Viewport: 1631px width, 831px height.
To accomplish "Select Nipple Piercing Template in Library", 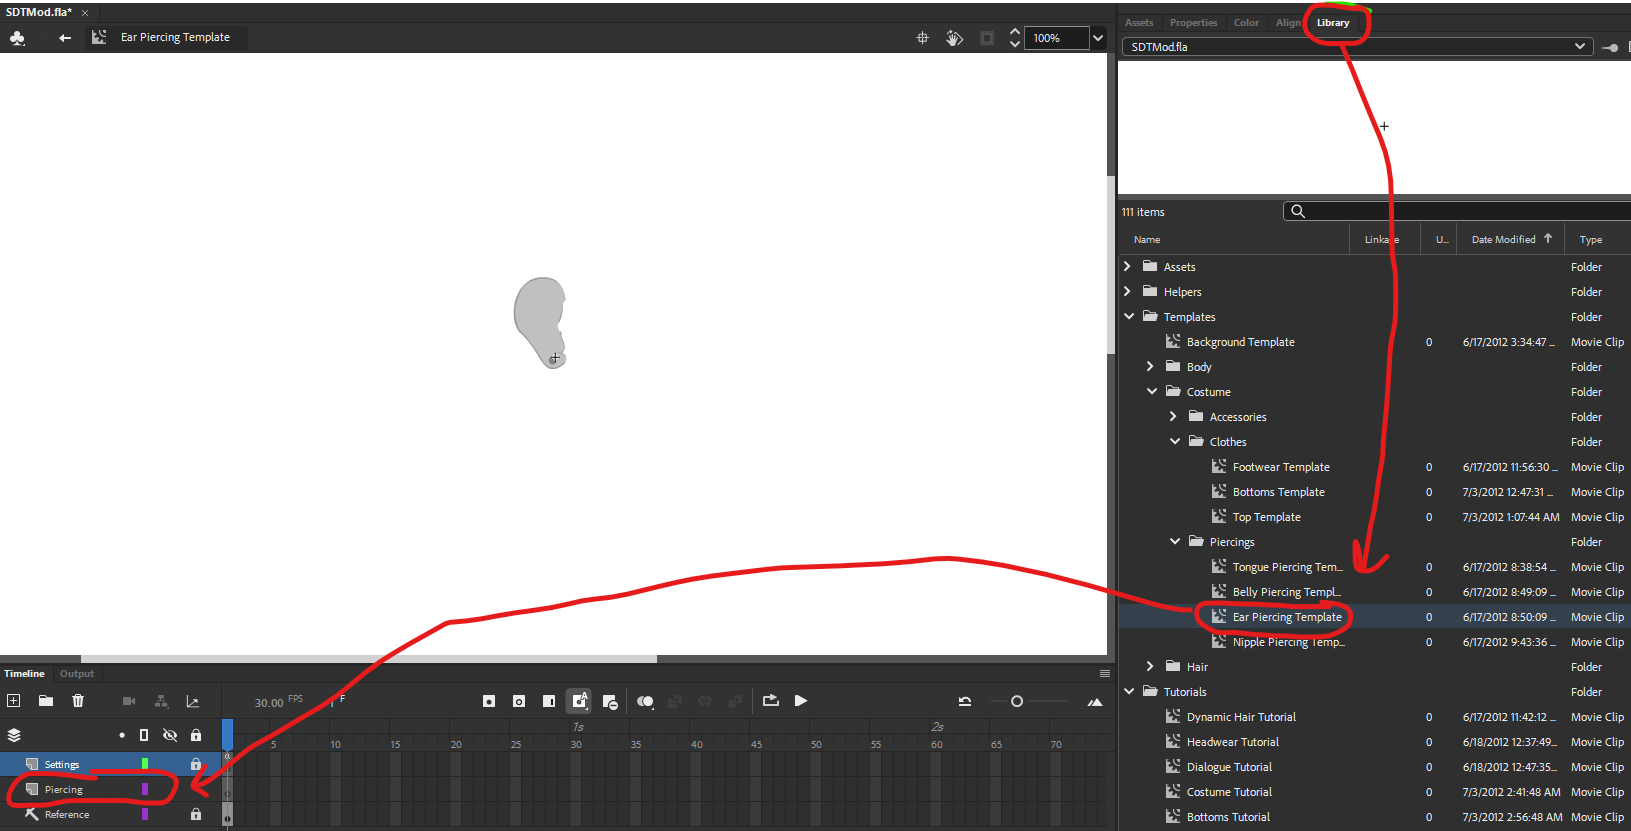I will point(1287,642).
